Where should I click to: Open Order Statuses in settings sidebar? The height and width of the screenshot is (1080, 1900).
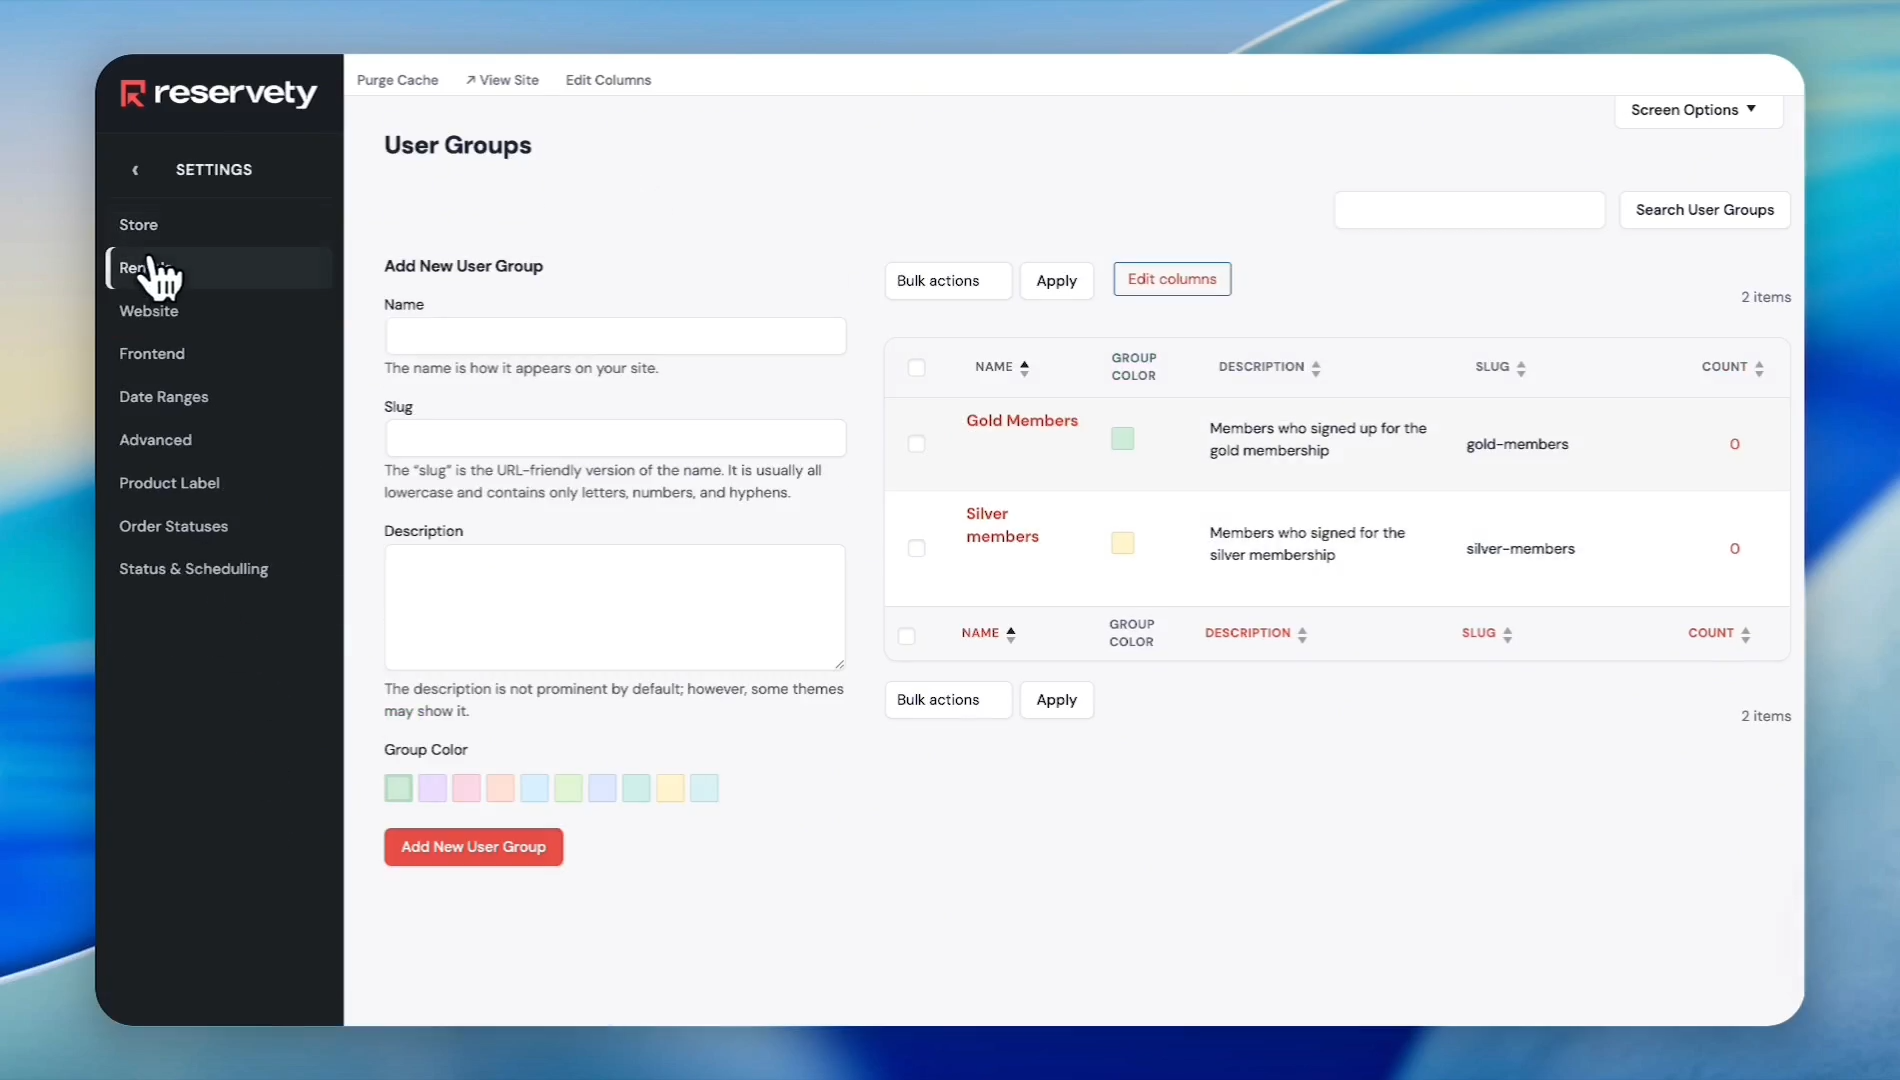click(173, 526)
